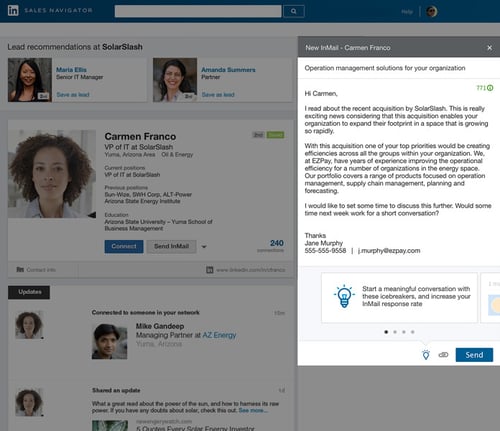
Task: Open the user avatar in top bar
Action: tap(432, 11)
